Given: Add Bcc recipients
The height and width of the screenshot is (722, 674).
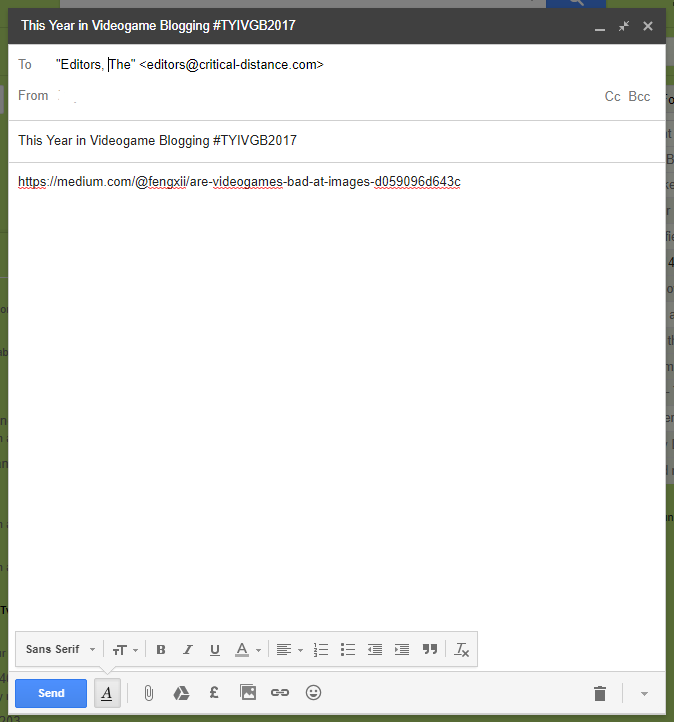Looking at the screenshot, I should 639,96.
